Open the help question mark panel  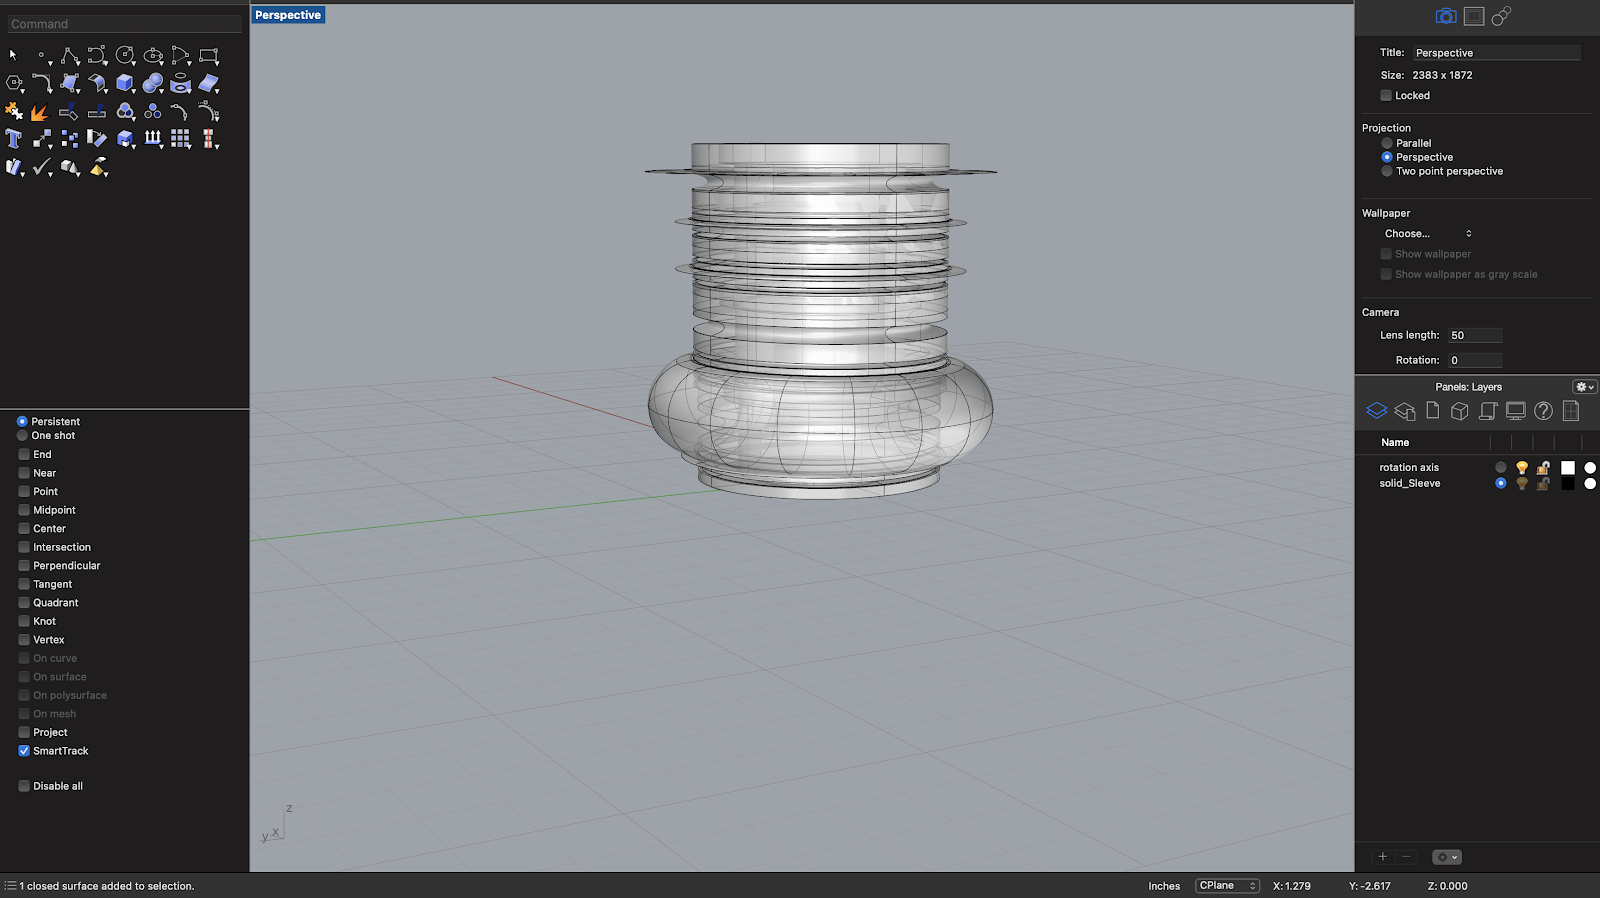click(1543, 411)
